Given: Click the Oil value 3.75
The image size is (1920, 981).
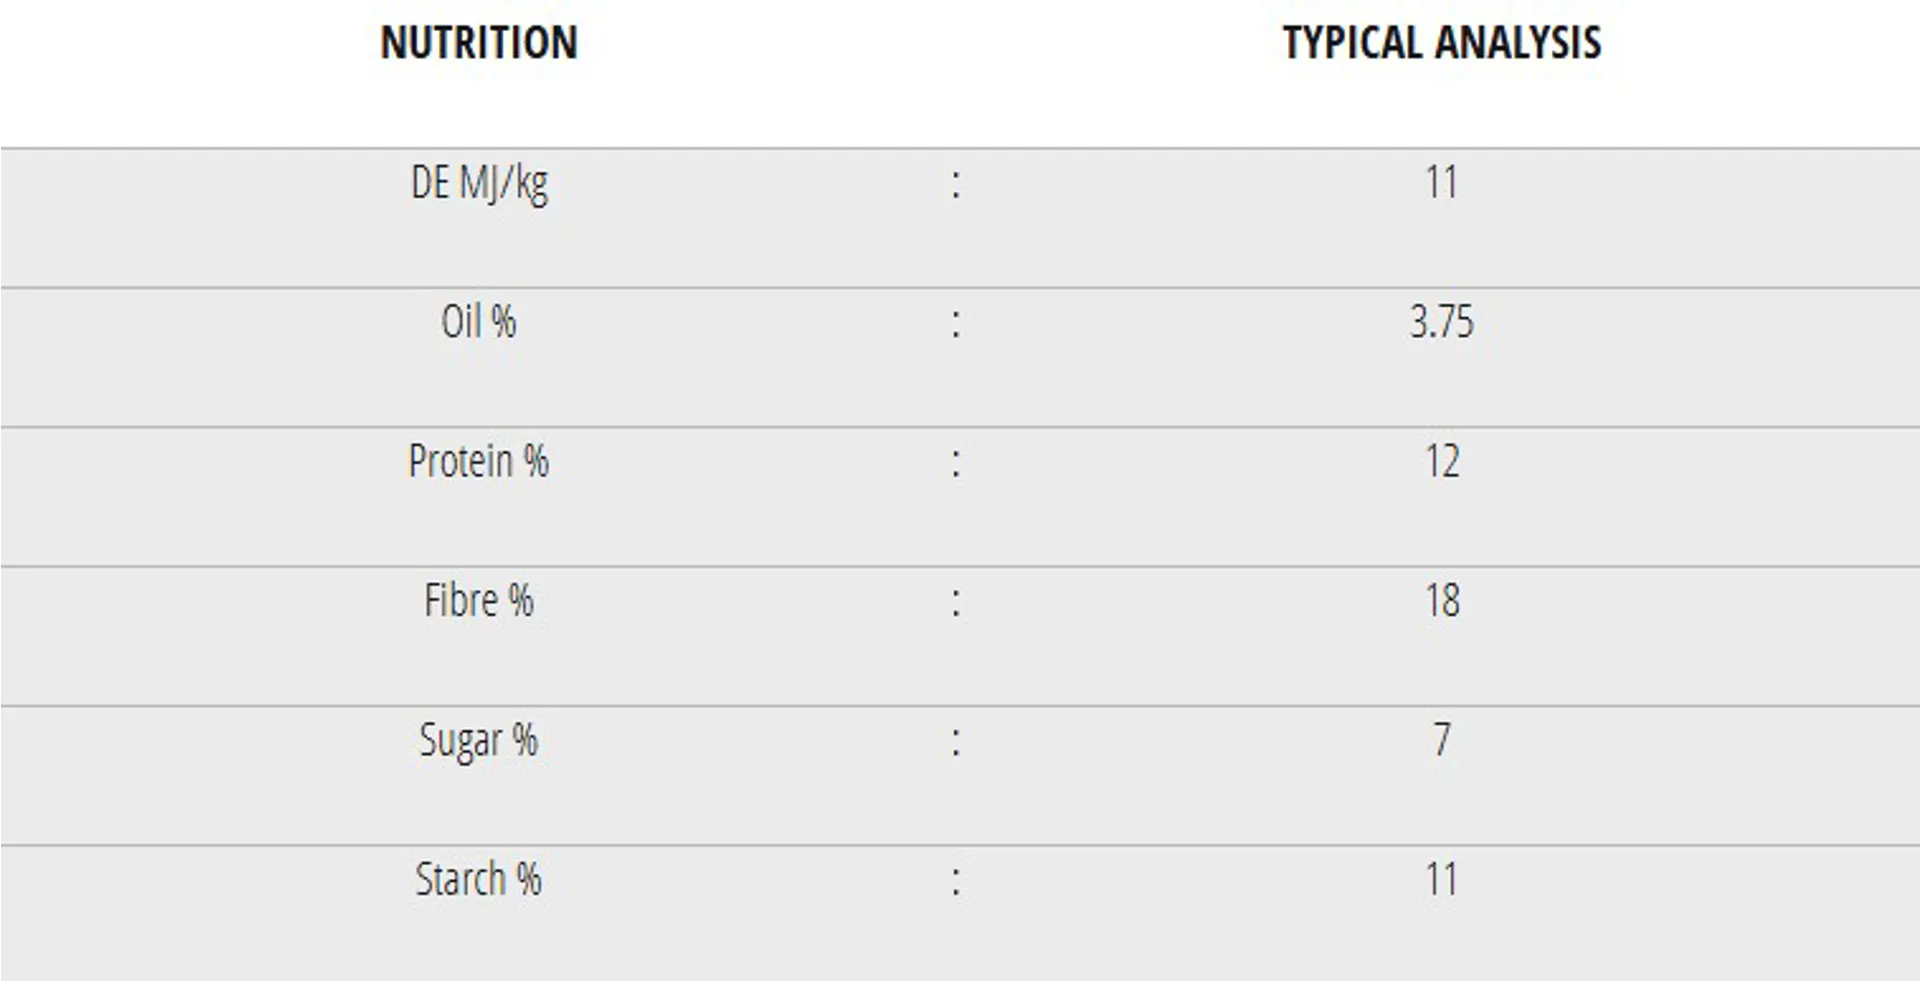Looking at the screenshot, I should (x=1441, y=322).
